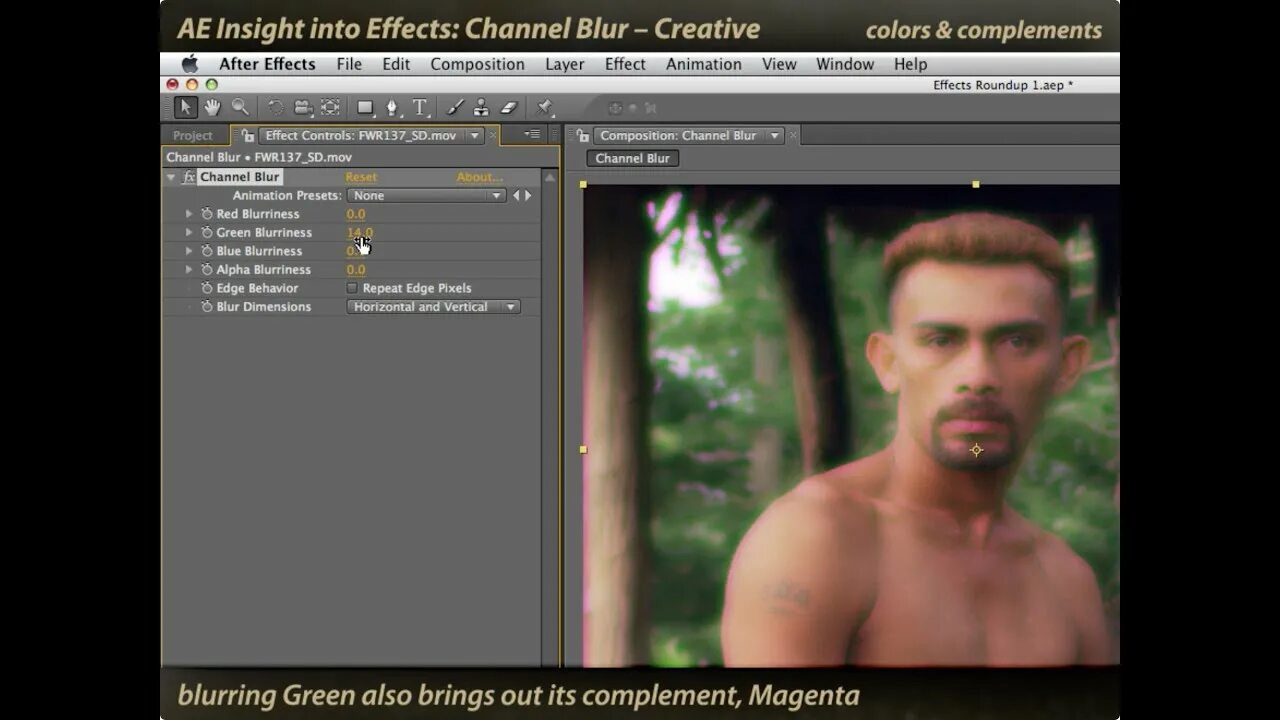Screen dimensions: 1280x720
Task: Click Alpha Blurriness value 0.0
Action: (x=356, y=270)
